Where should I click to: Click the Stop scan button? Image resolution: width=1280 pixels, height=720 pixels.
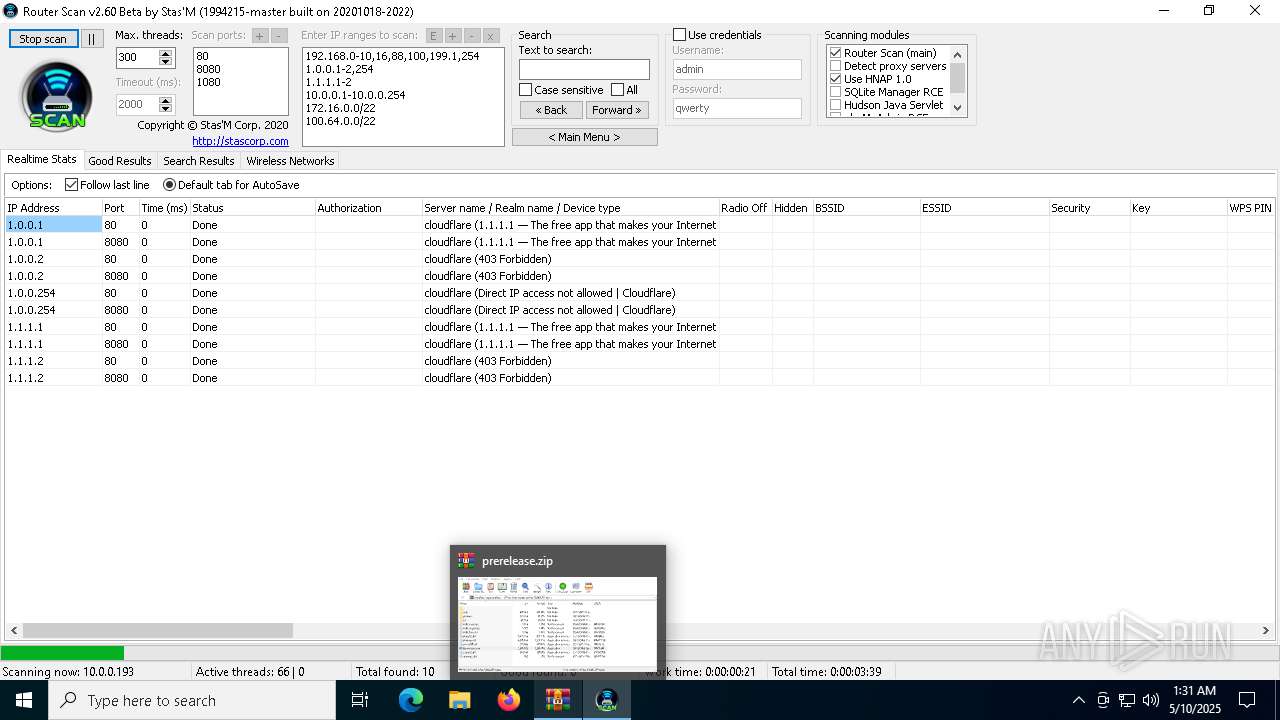point(43,39)
